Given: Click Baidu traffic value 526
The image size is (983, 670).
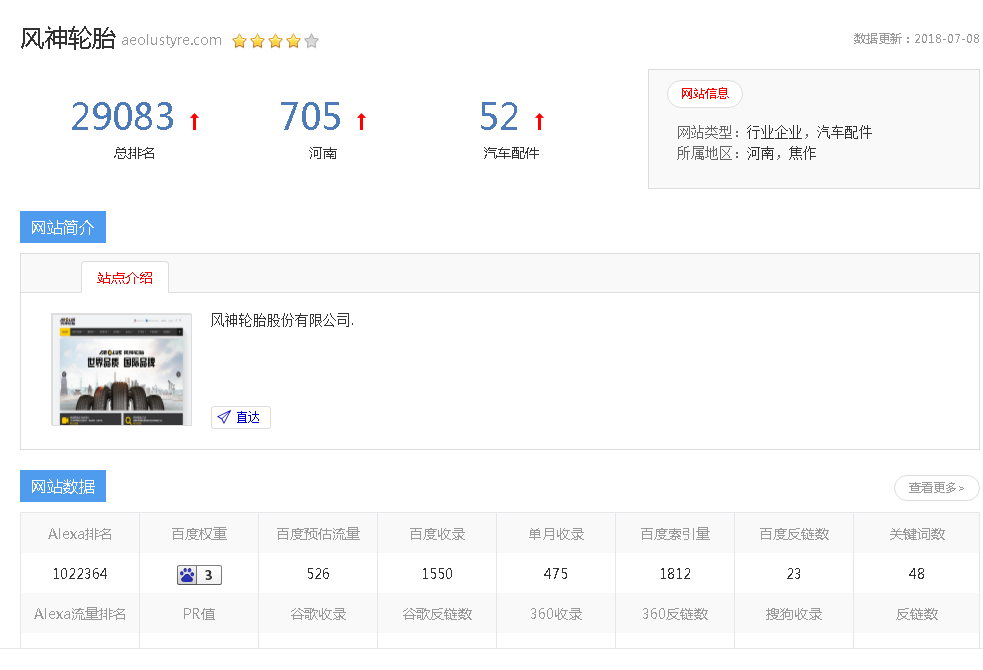Looking at the screenshot, I should pyautogui.click(x=318, y=574).
